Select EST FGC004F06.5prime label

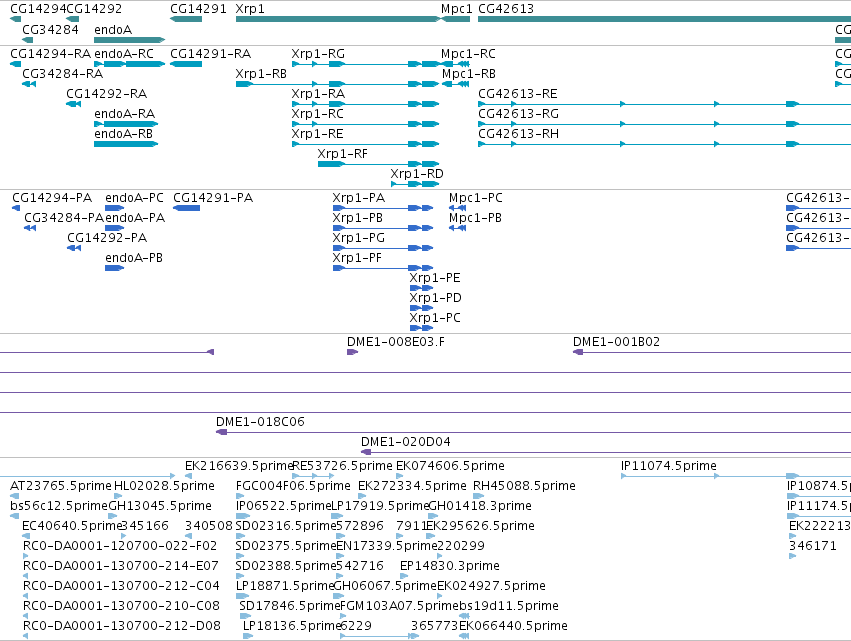pyautogui.click(x=293, y=486)
